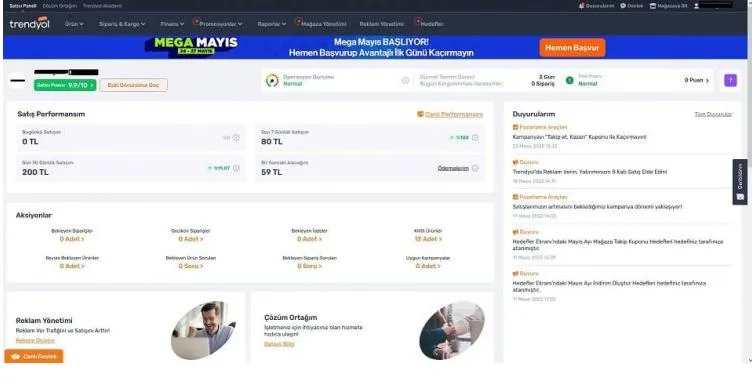Click the Operasyon Durumu gauge icon
This screenshot has height=391, width=752.
272,81
